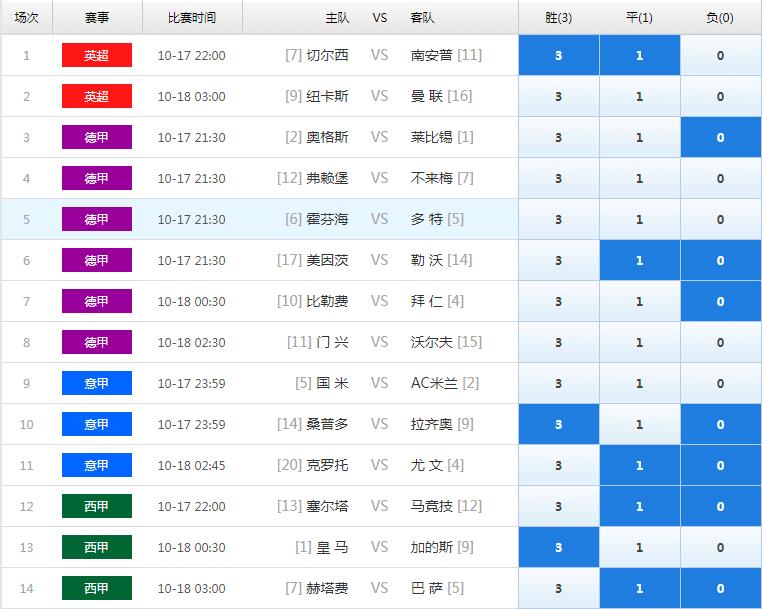Click the VS text in 门兴 row
The image size is (762, 609).
pyautogui.click(x=380, y=342)
